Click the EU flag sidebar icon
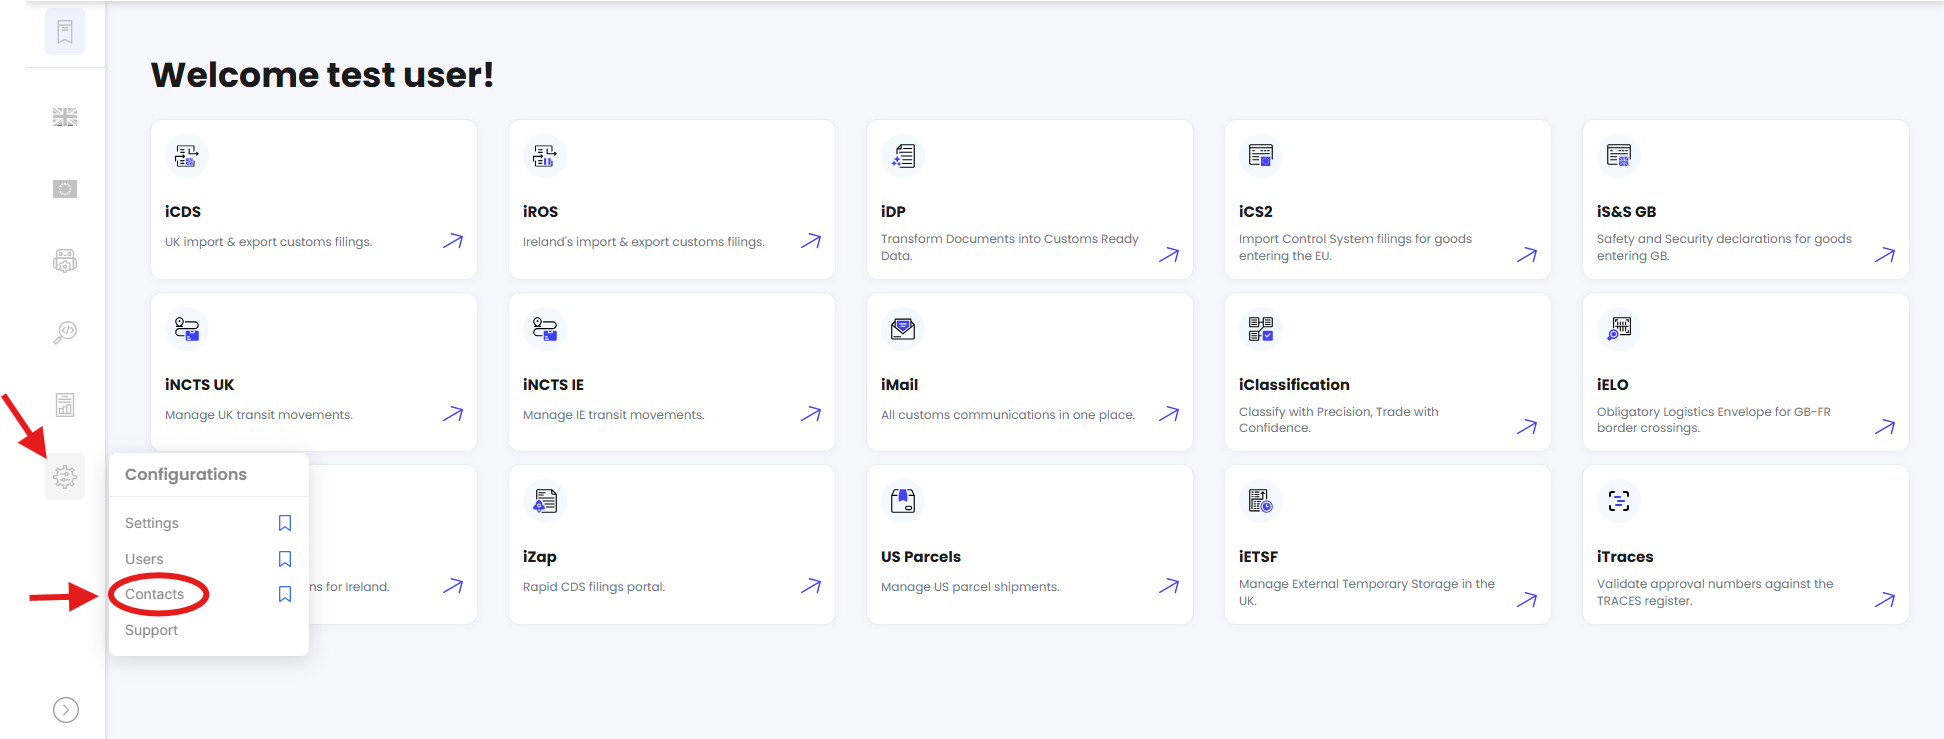Viewport: 1944px width, 739px height. [65, 189]
